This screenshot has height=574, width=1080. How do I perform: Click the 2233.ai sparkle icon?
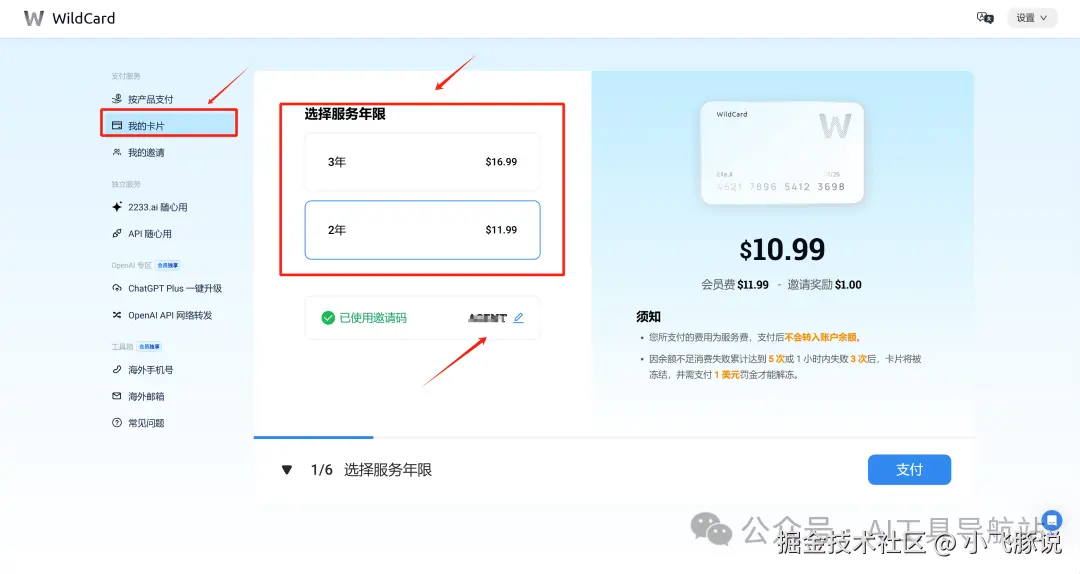coord(116,207)
